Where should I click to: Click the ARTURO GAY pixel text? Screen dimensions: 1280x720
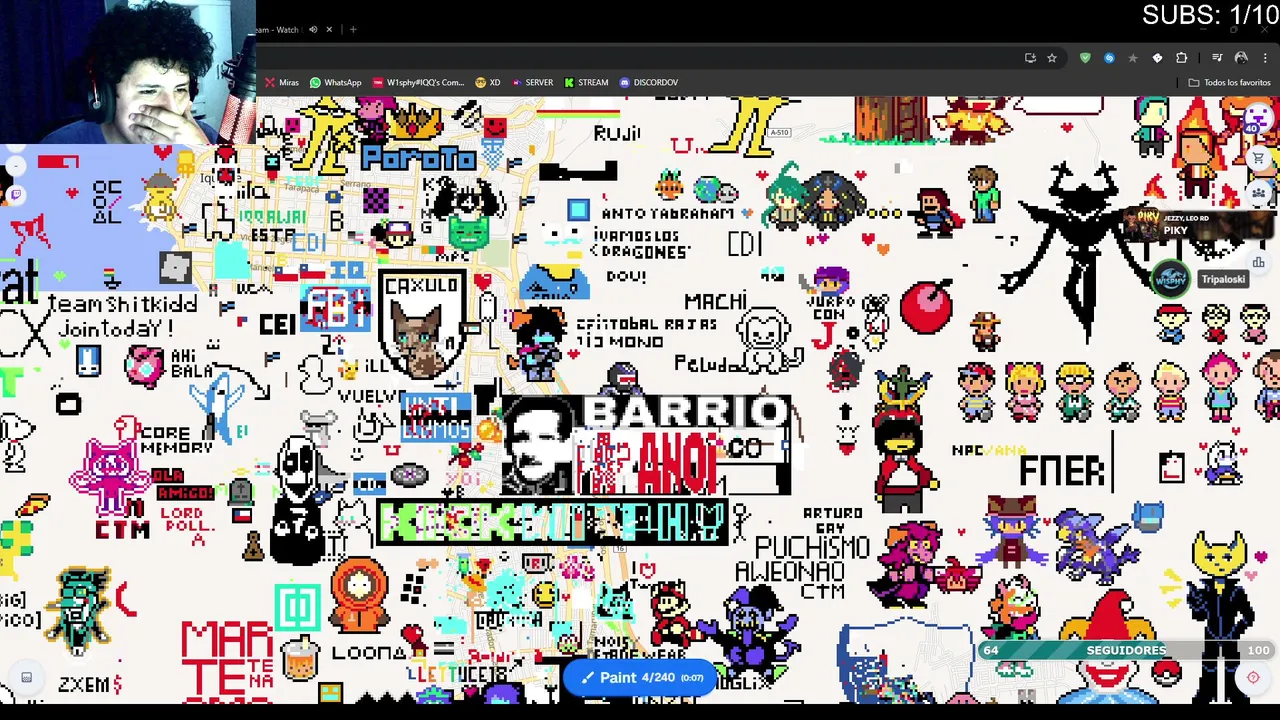point(832,520)
